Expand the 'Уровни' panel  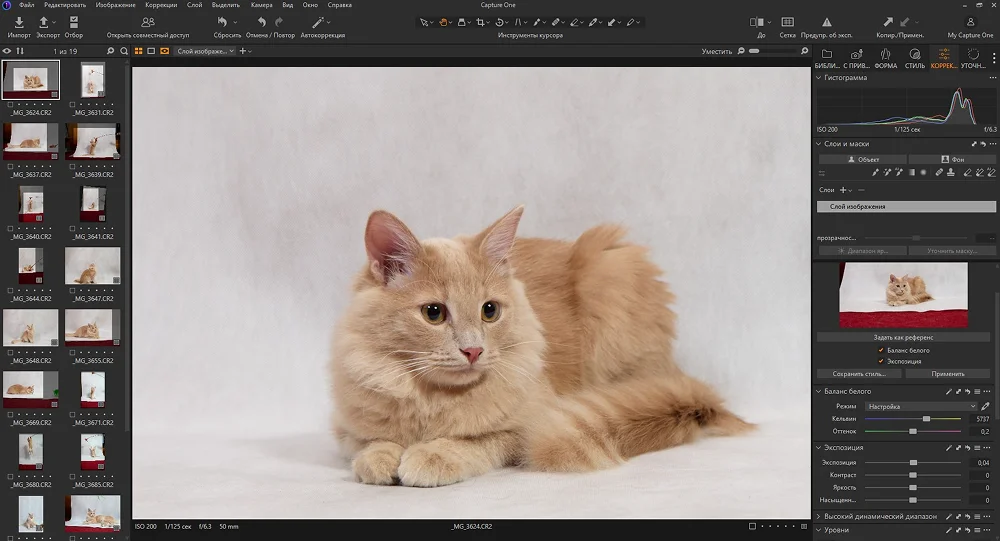[820, 528]
